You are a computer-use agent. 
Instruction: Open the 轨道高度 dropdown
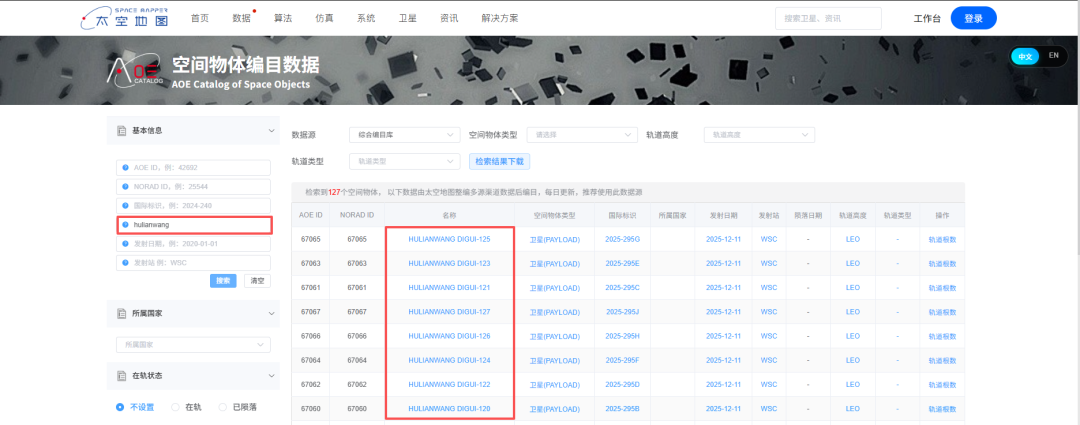coord(758,135)
